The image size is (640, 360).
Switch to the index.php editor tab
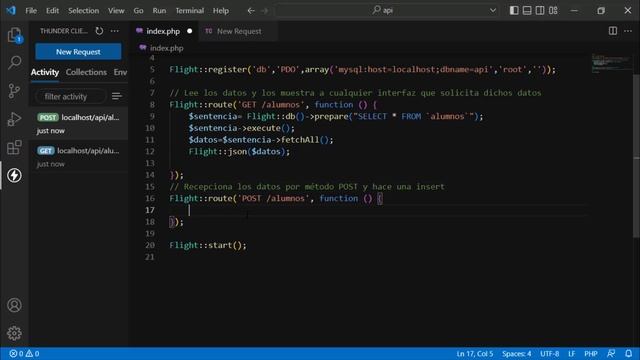pyautogui.click(x=163, y=31)
